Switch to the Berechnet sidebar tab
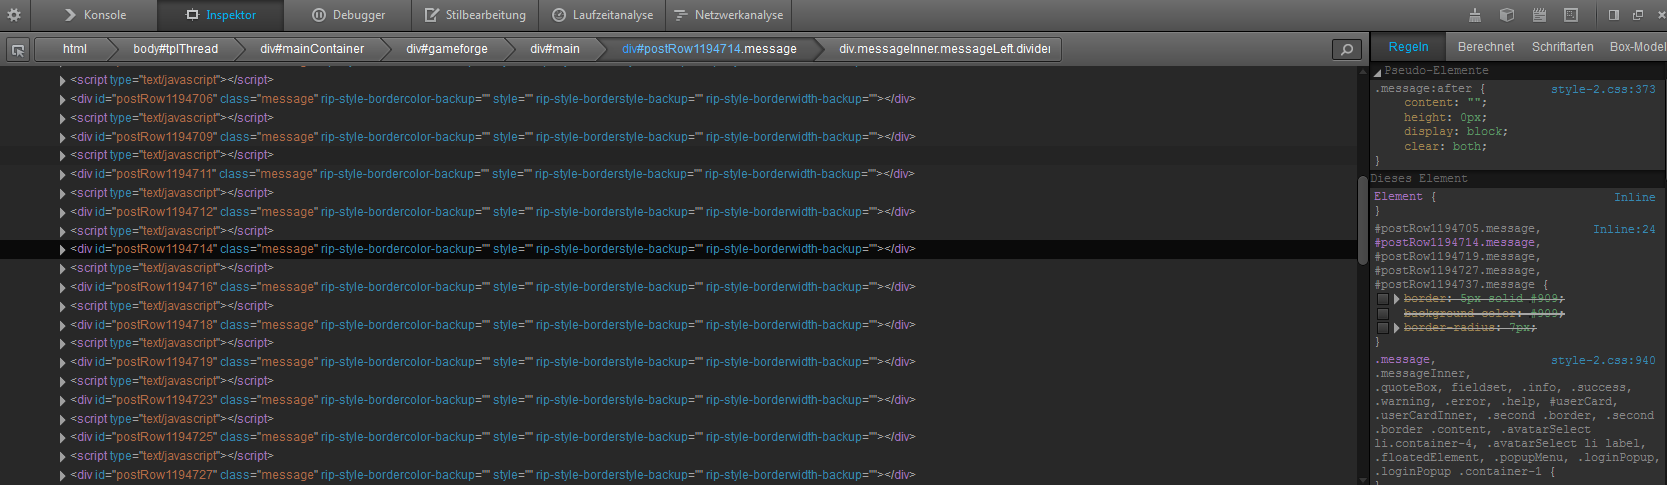 point(1486,47)
